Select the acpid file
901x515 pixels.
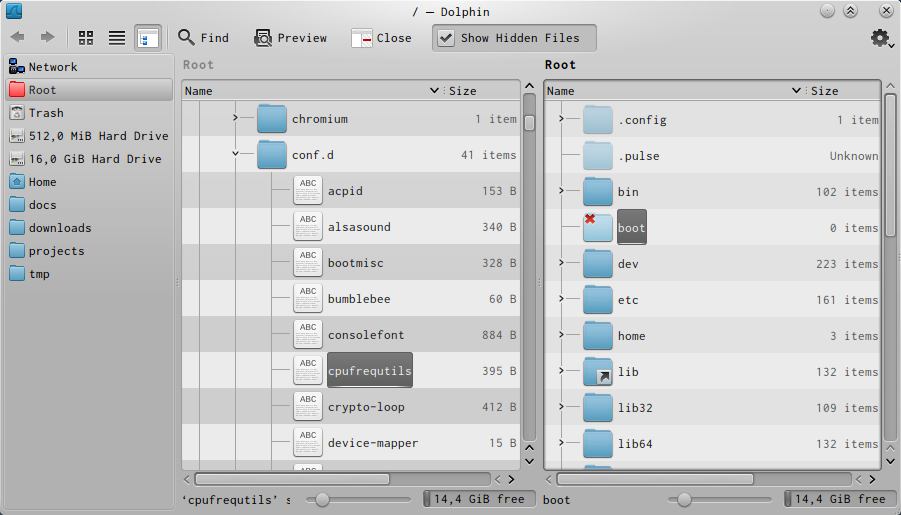coord(345,191)
